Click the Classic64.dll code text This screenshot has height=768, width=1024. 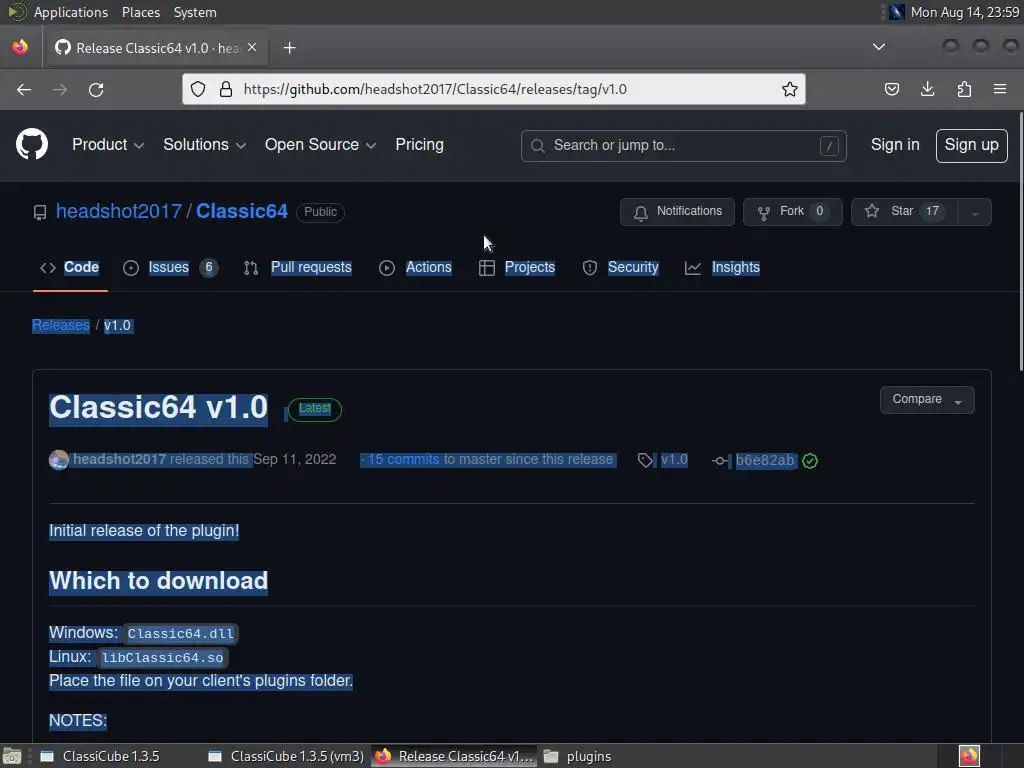(180, 633)
